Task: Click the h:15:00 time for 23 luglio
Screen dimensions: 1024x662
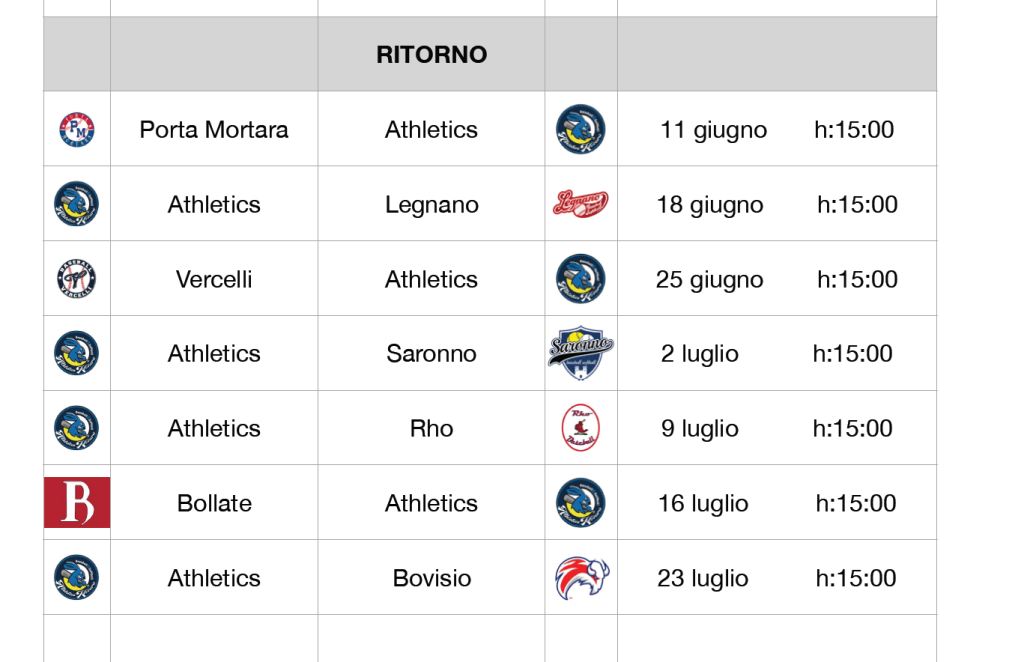Action: coord(856,578)
